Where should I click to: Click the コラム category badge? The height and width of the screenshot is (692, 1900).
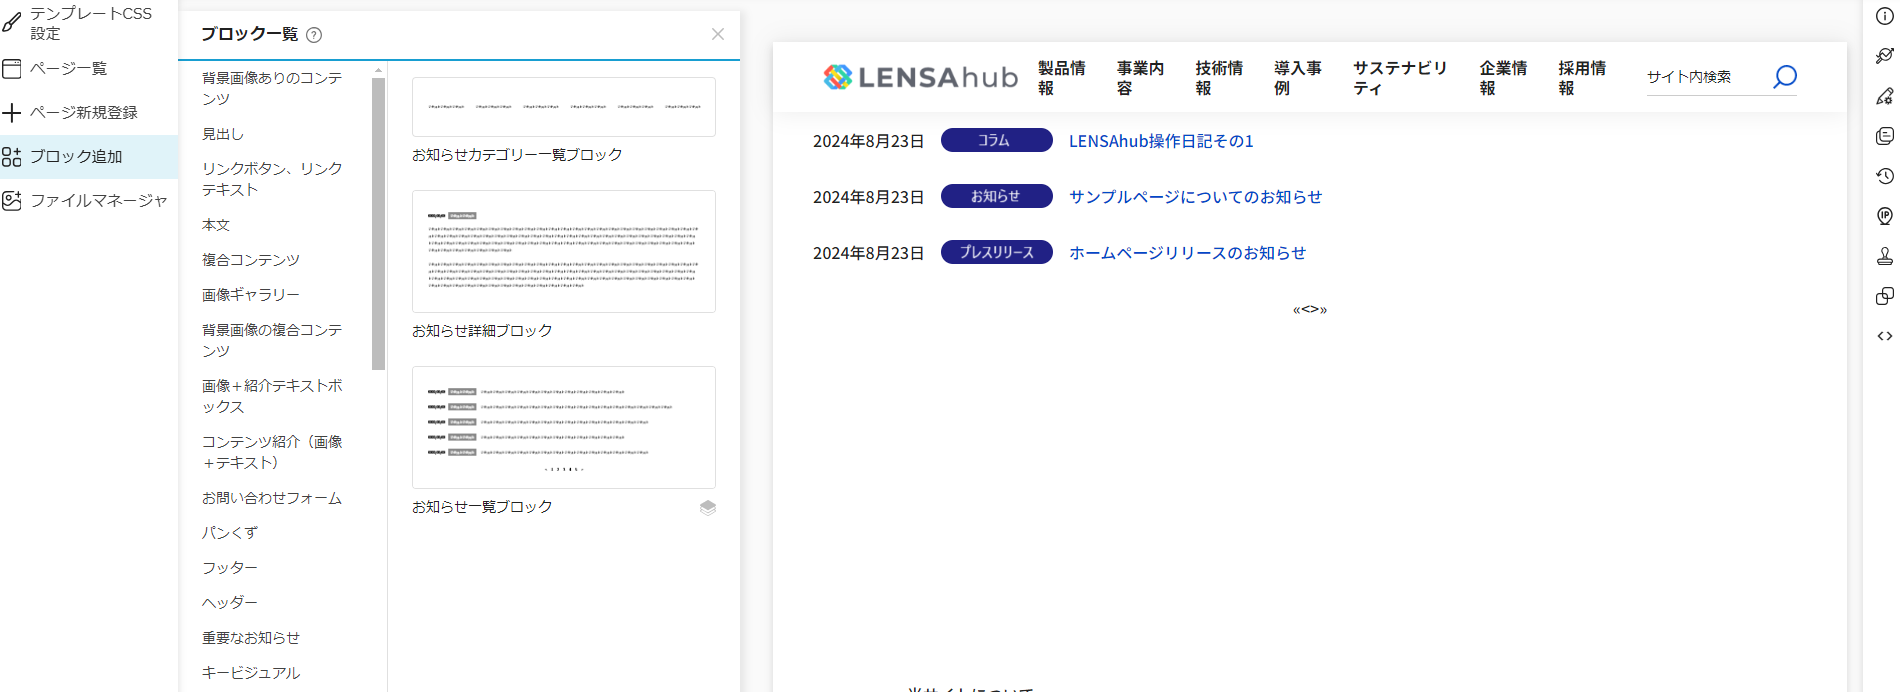(x=996, y=140)
